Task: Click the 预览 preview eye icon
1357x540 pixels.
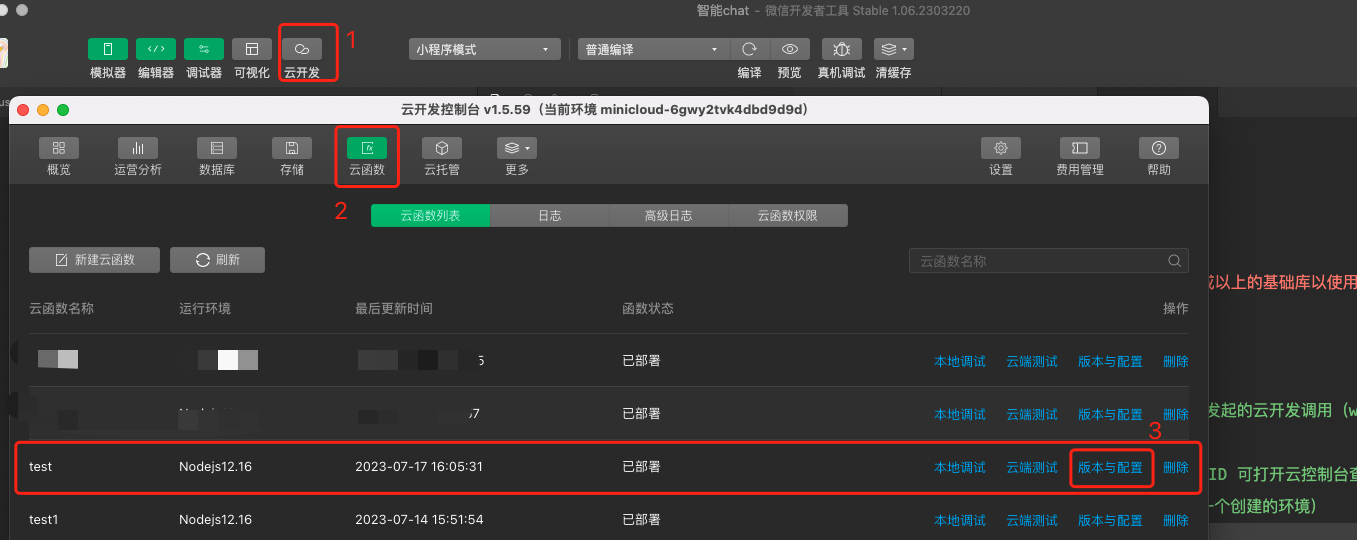Action: coord(790,49)
